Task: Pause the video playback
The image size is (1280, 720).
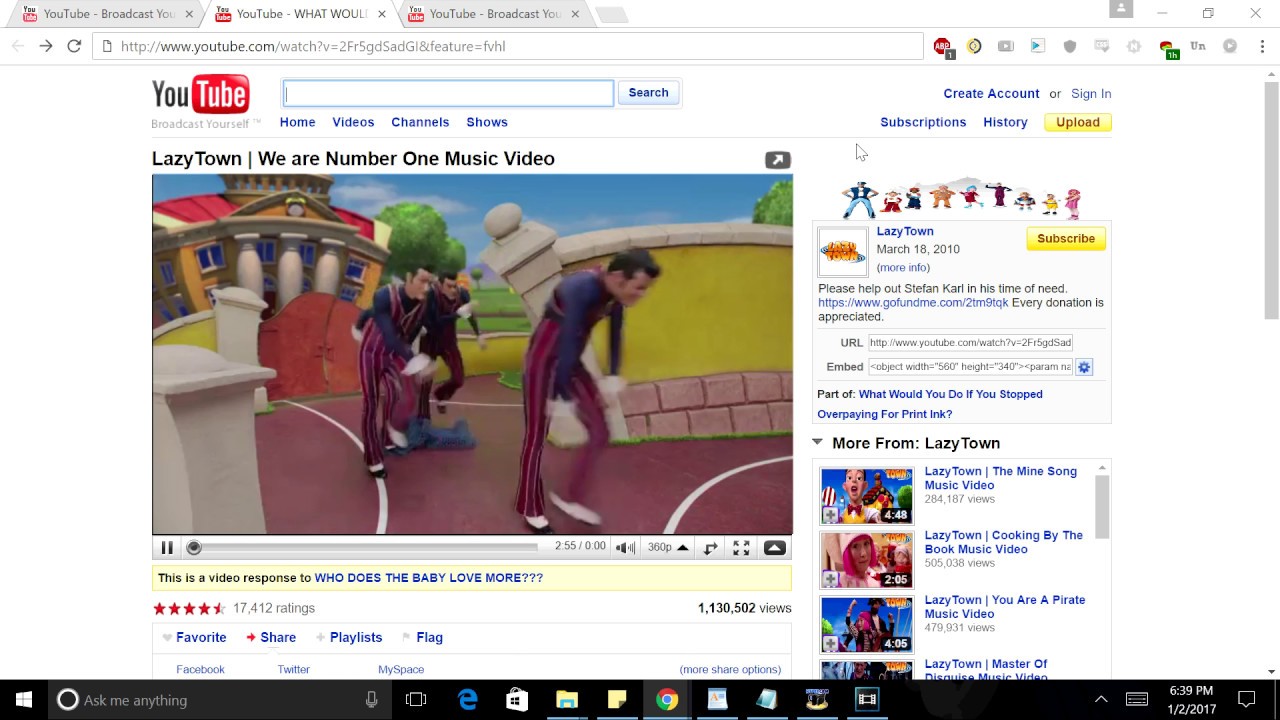Action: [x=167, y=548]
